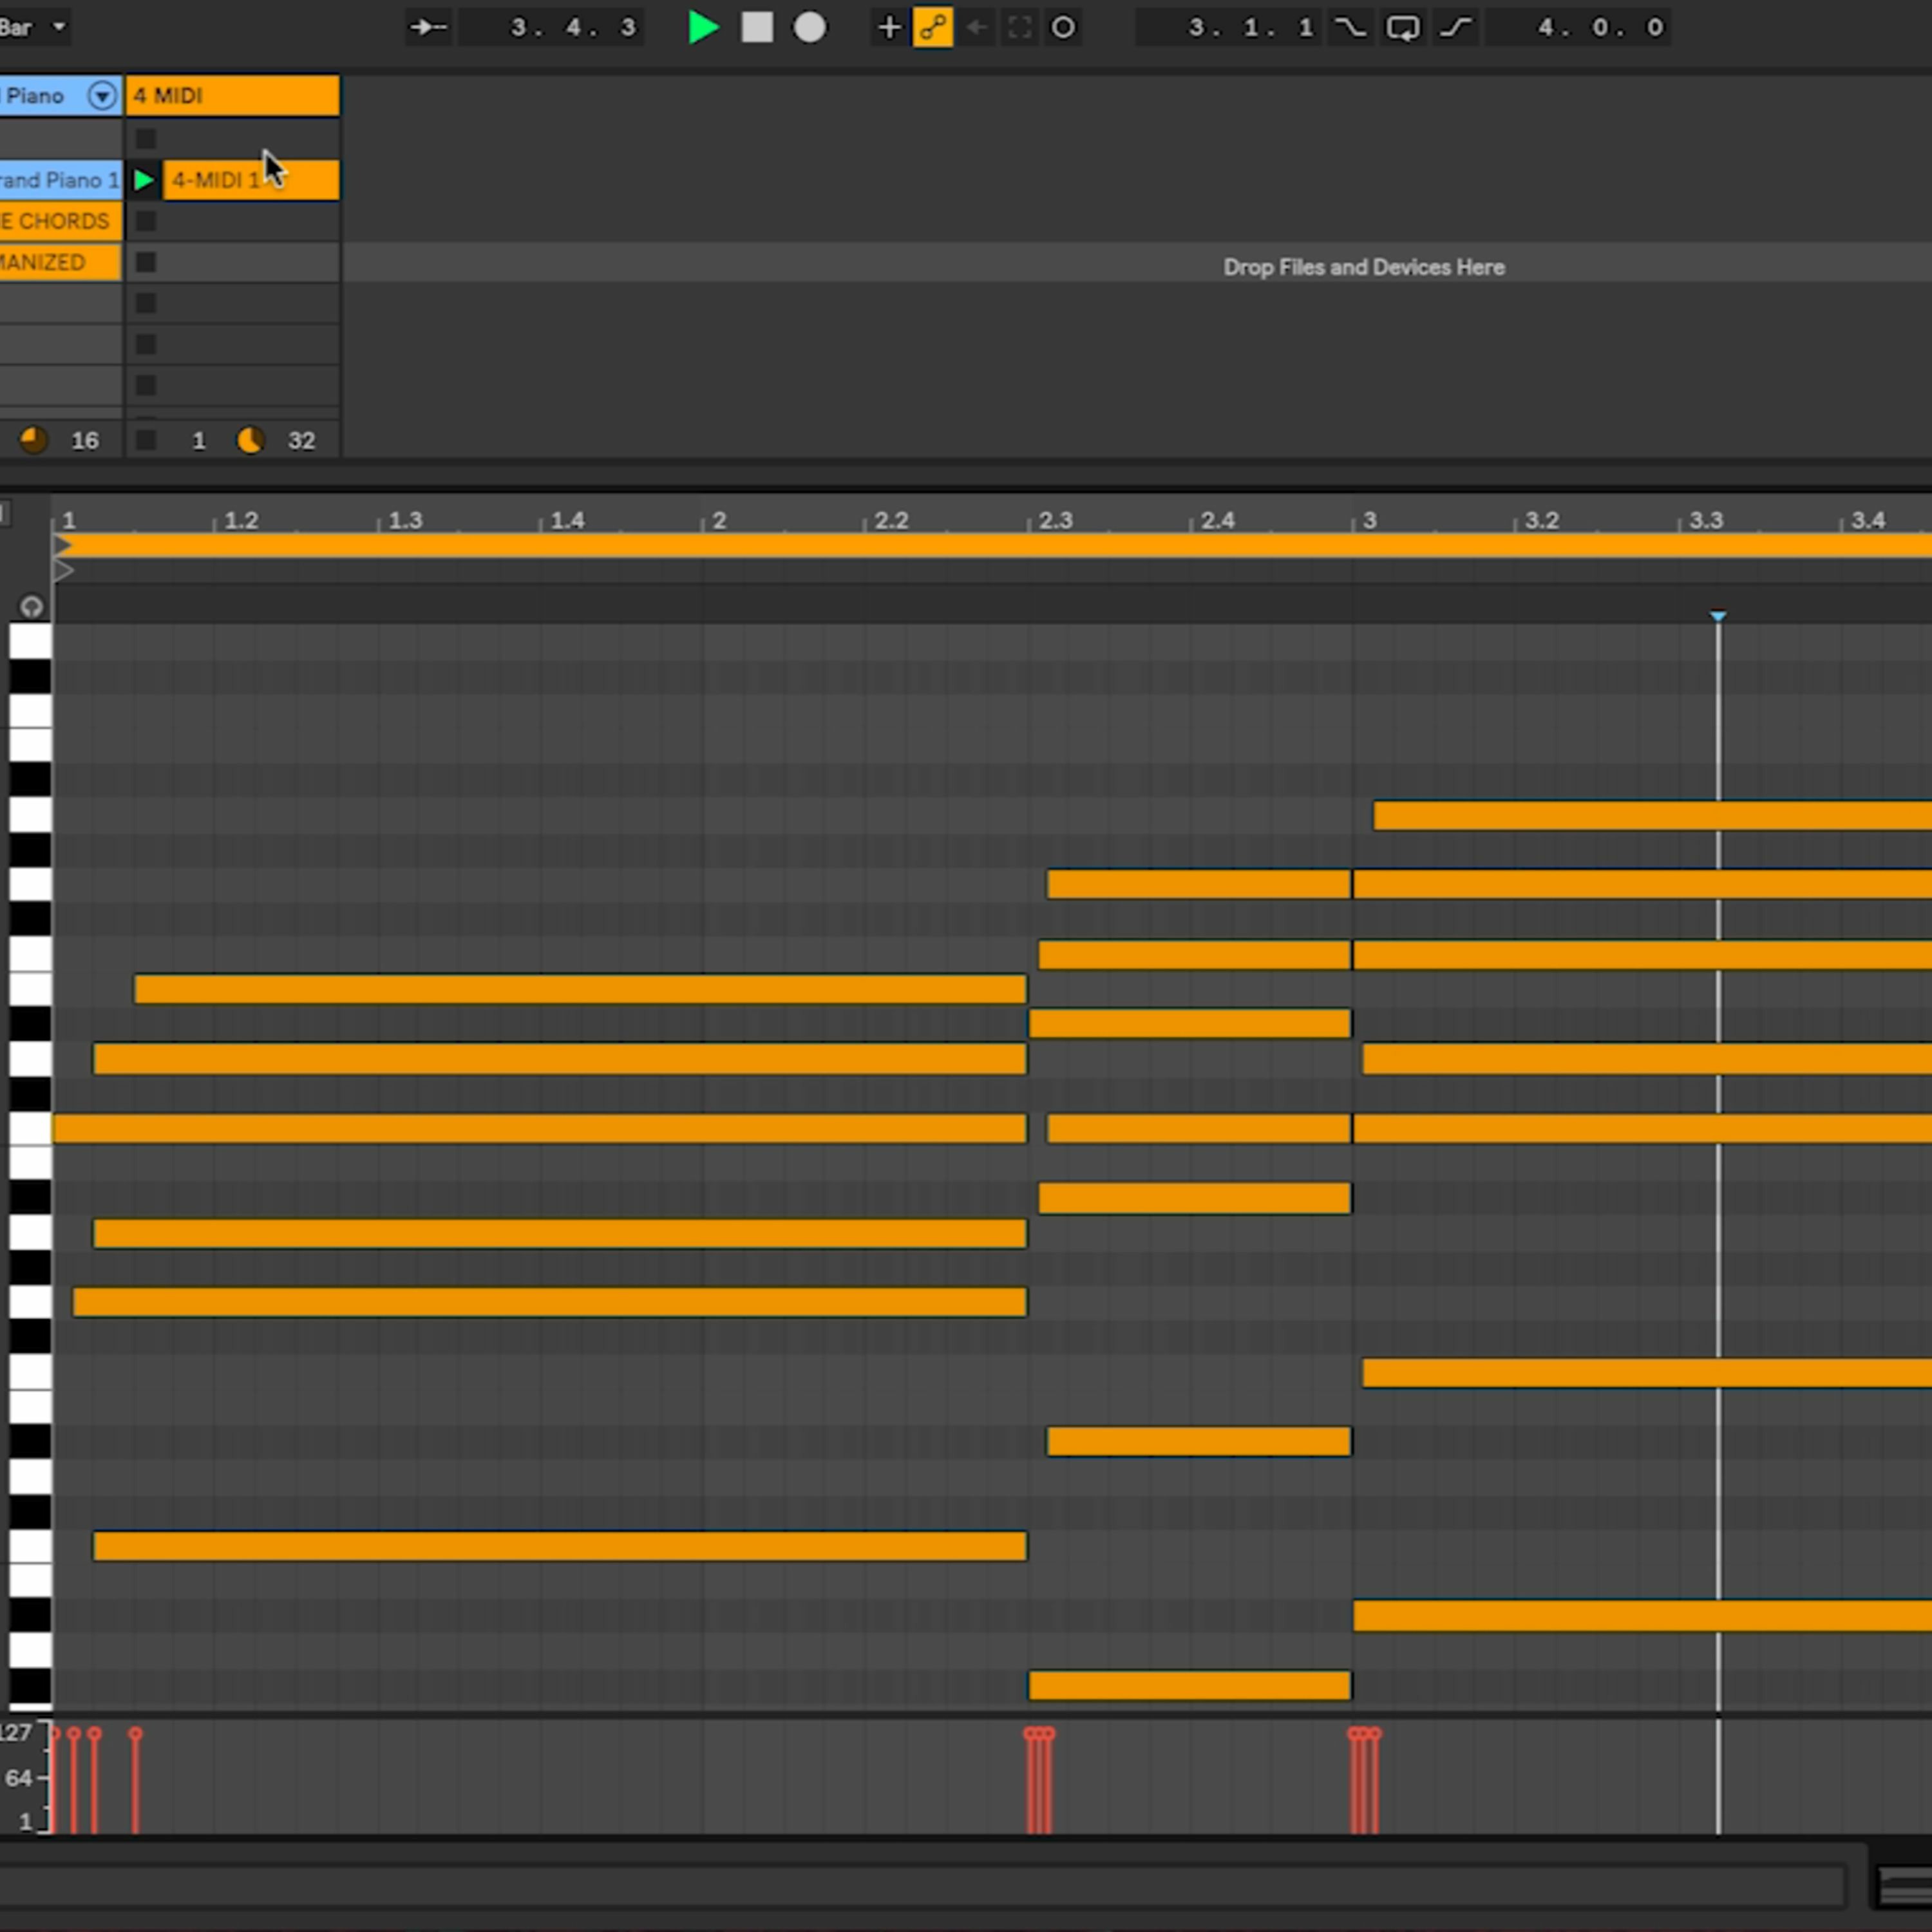Click the pie indicator next to 32
This screenshot has width=1932, height=1932.
pyautogui.click(x=250, y=440)
